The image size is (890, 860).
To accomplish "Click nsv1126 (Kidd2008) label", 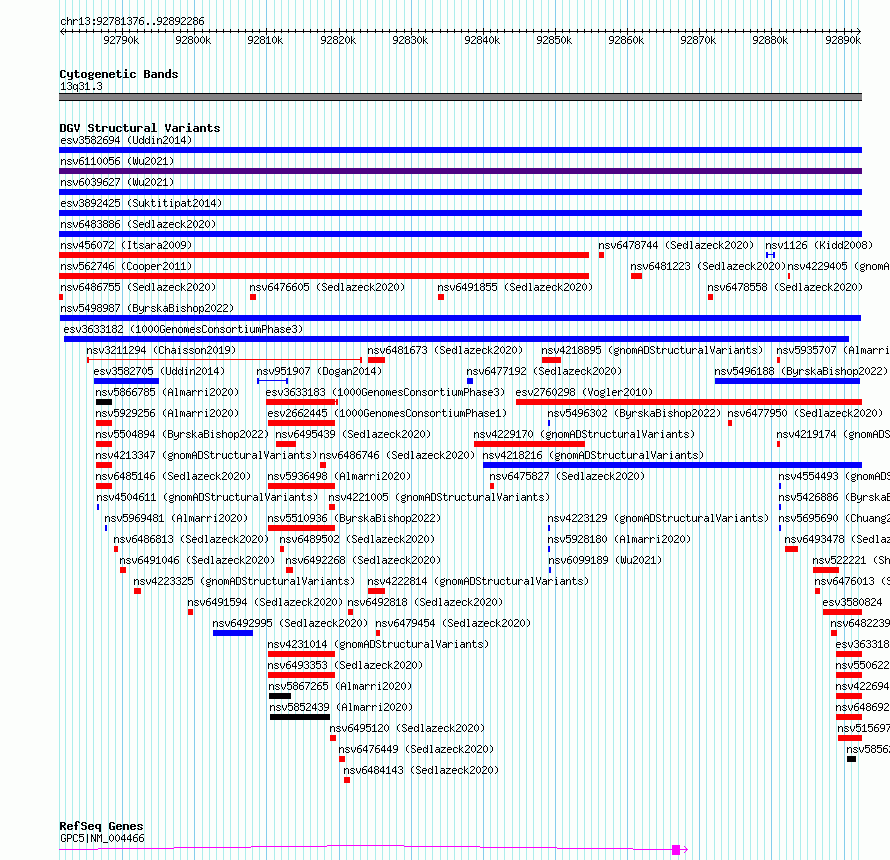I will [819, 245].
